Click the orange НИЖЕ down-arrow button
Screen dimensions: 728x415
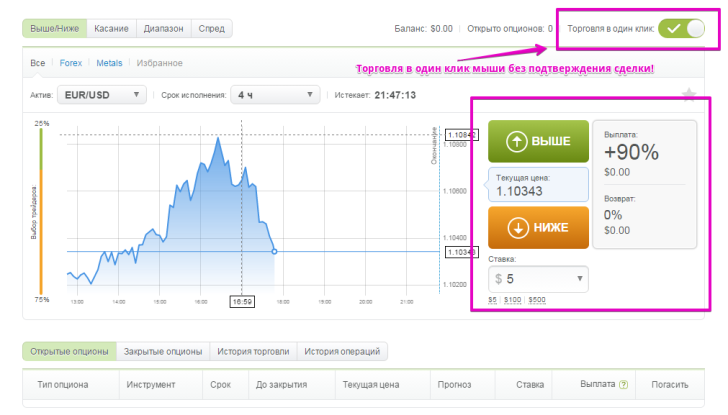tap(538, 227)
